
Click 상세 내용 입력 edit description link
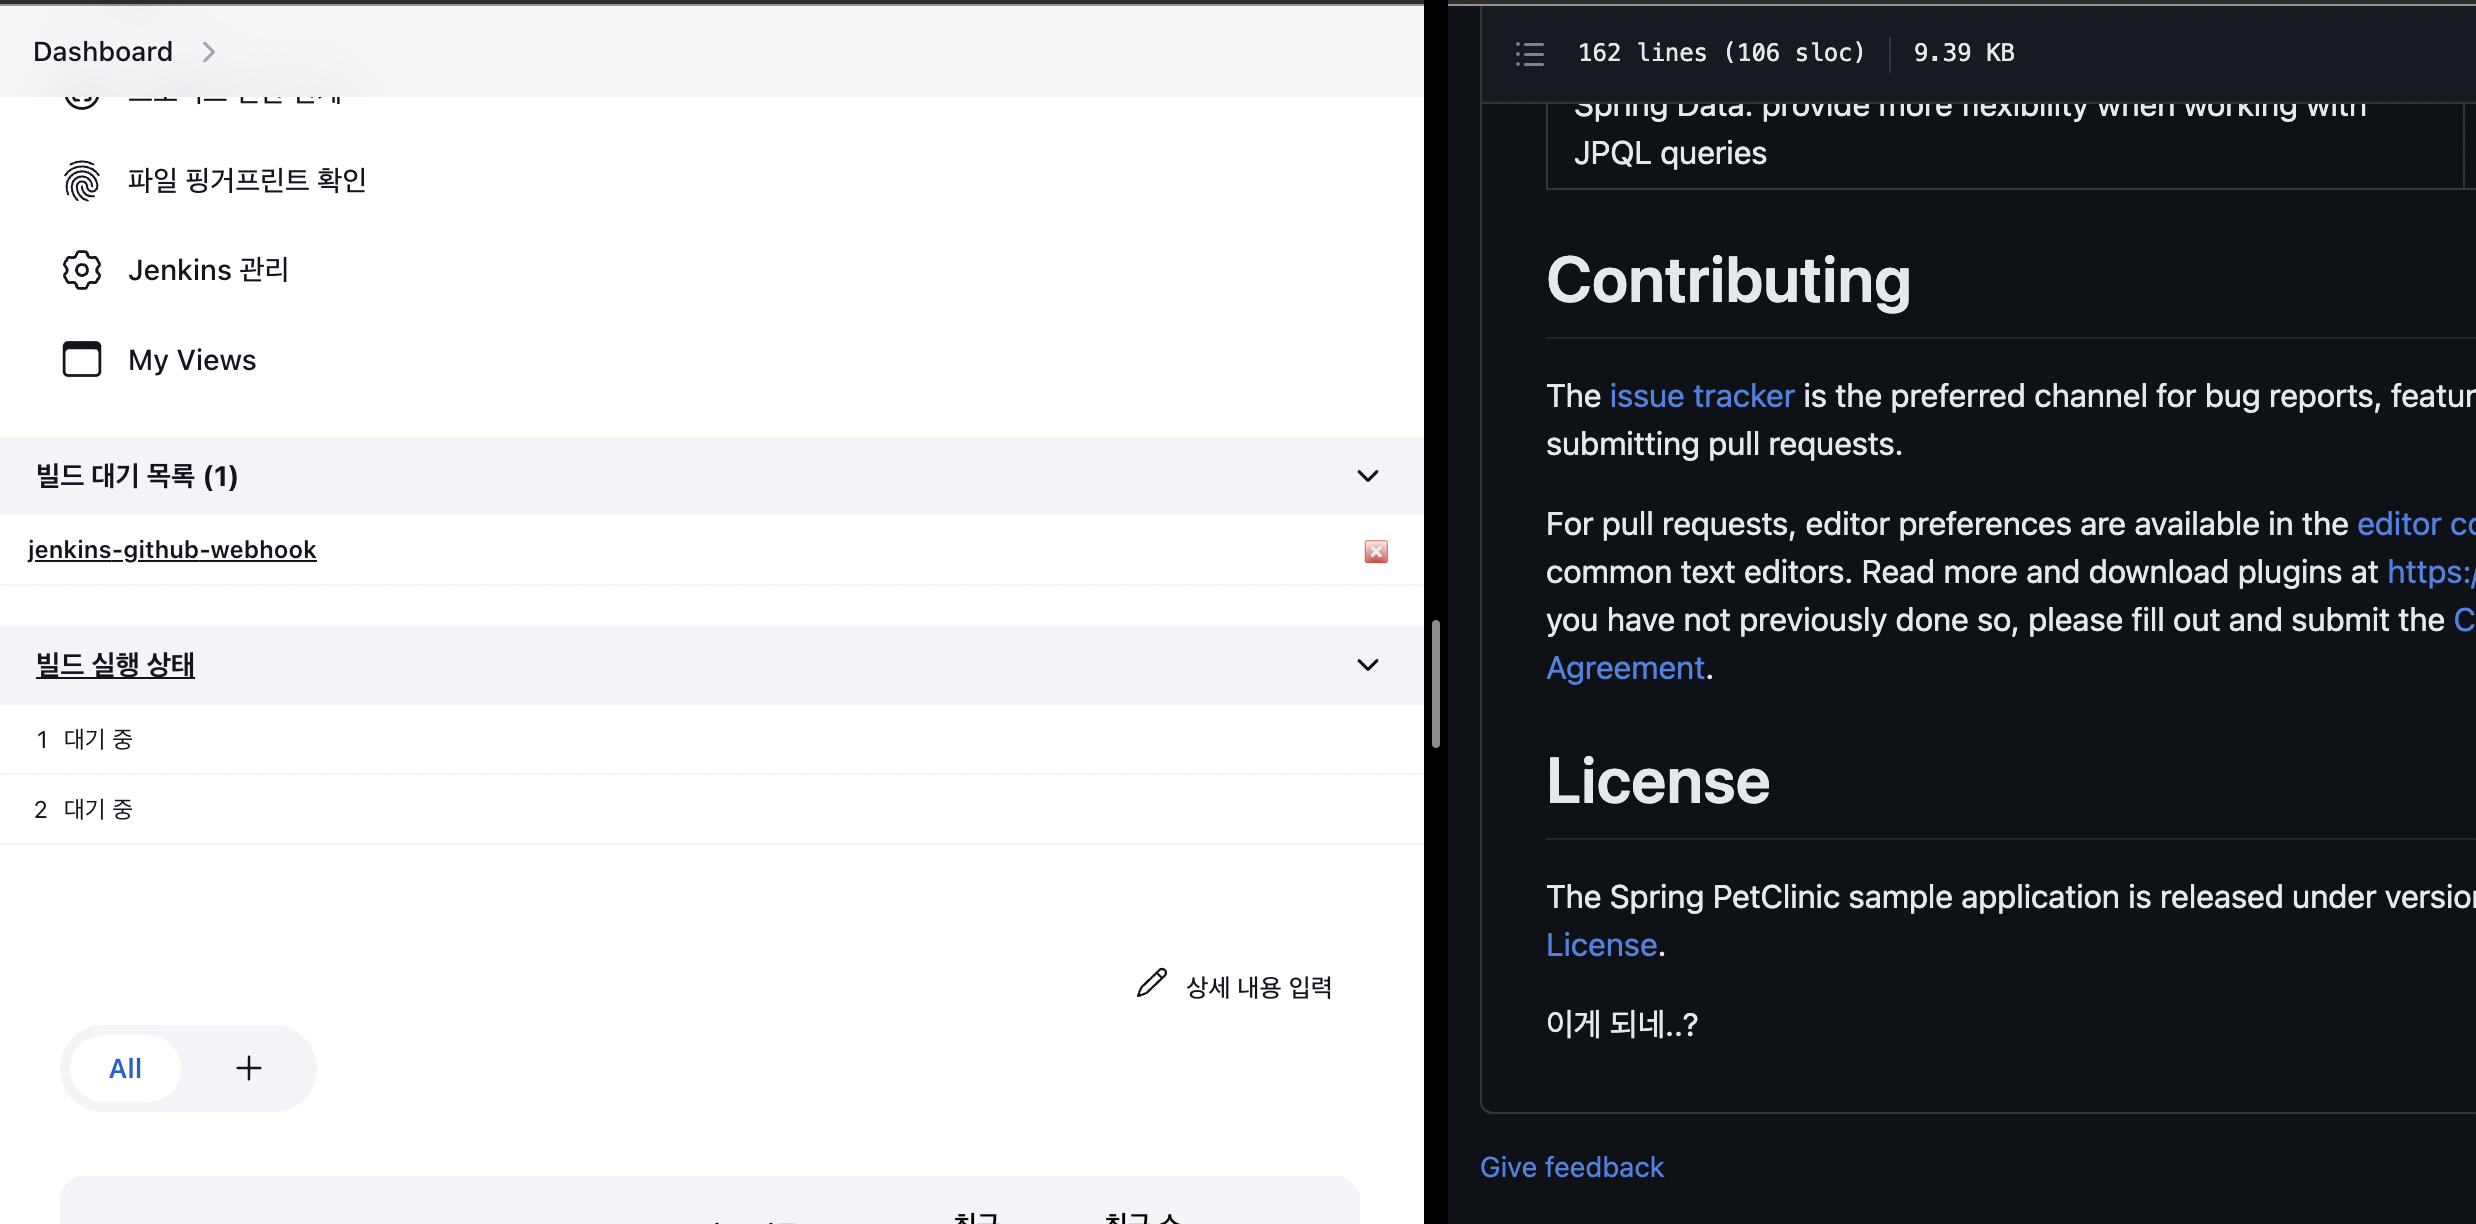[x=1259, y=987]
